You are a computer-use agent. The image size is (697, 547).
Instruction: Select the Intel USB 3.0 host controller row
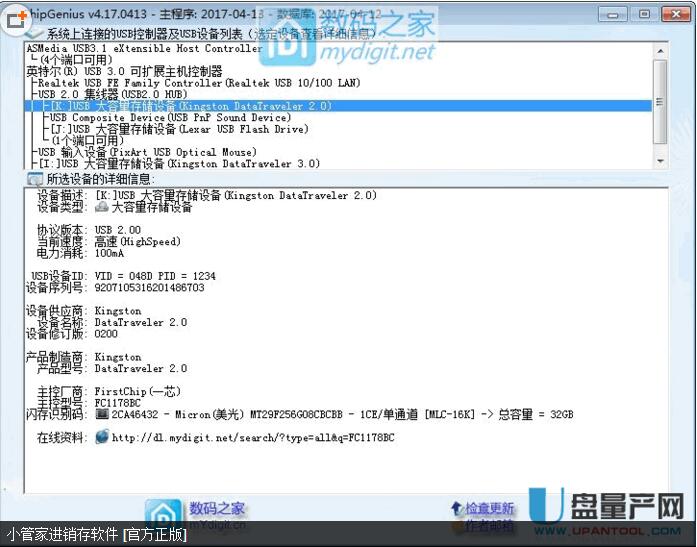point(124,71)
